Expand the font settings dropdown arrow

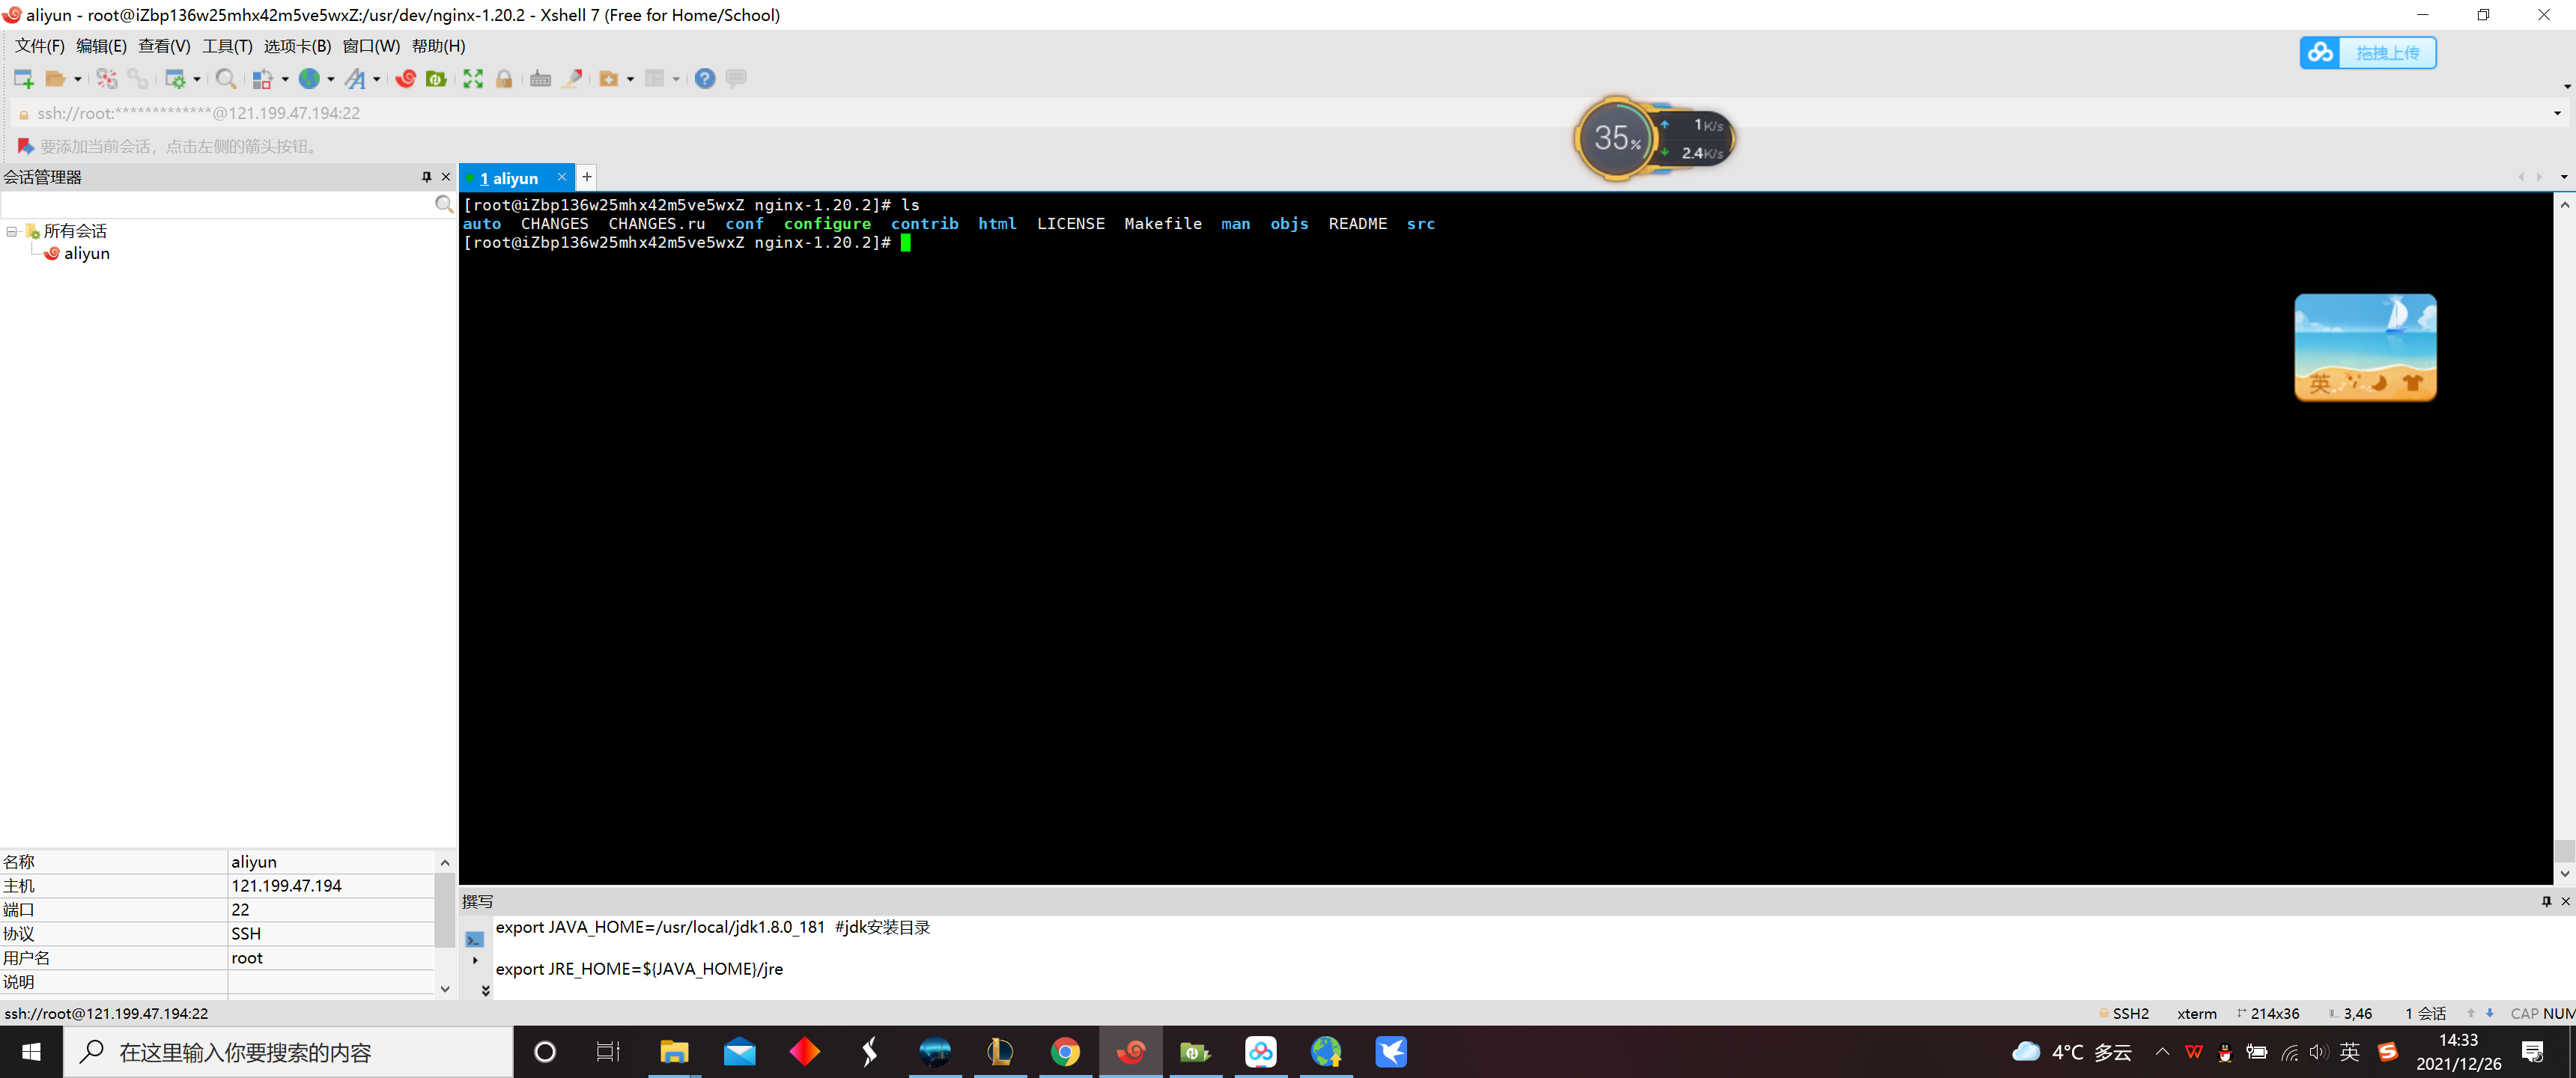[378, 78]
